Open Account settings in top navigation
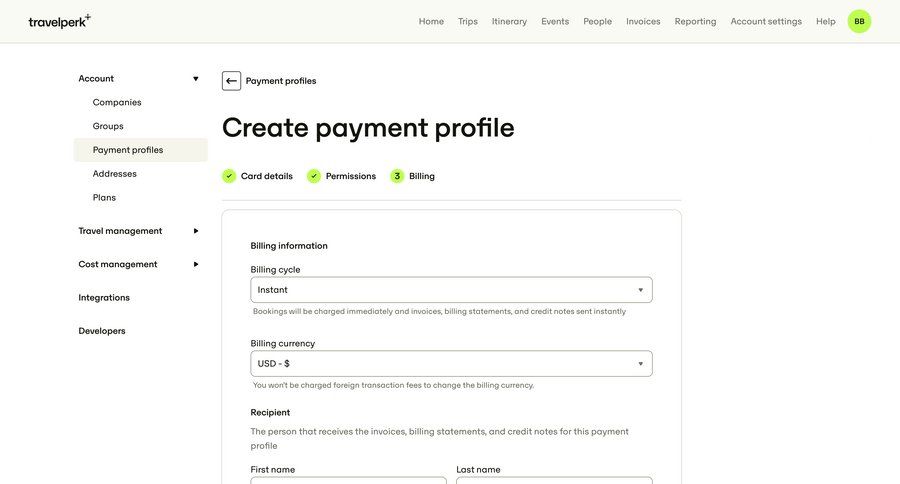The width and height of the screenshot is (900, 484). pos(766,21)
